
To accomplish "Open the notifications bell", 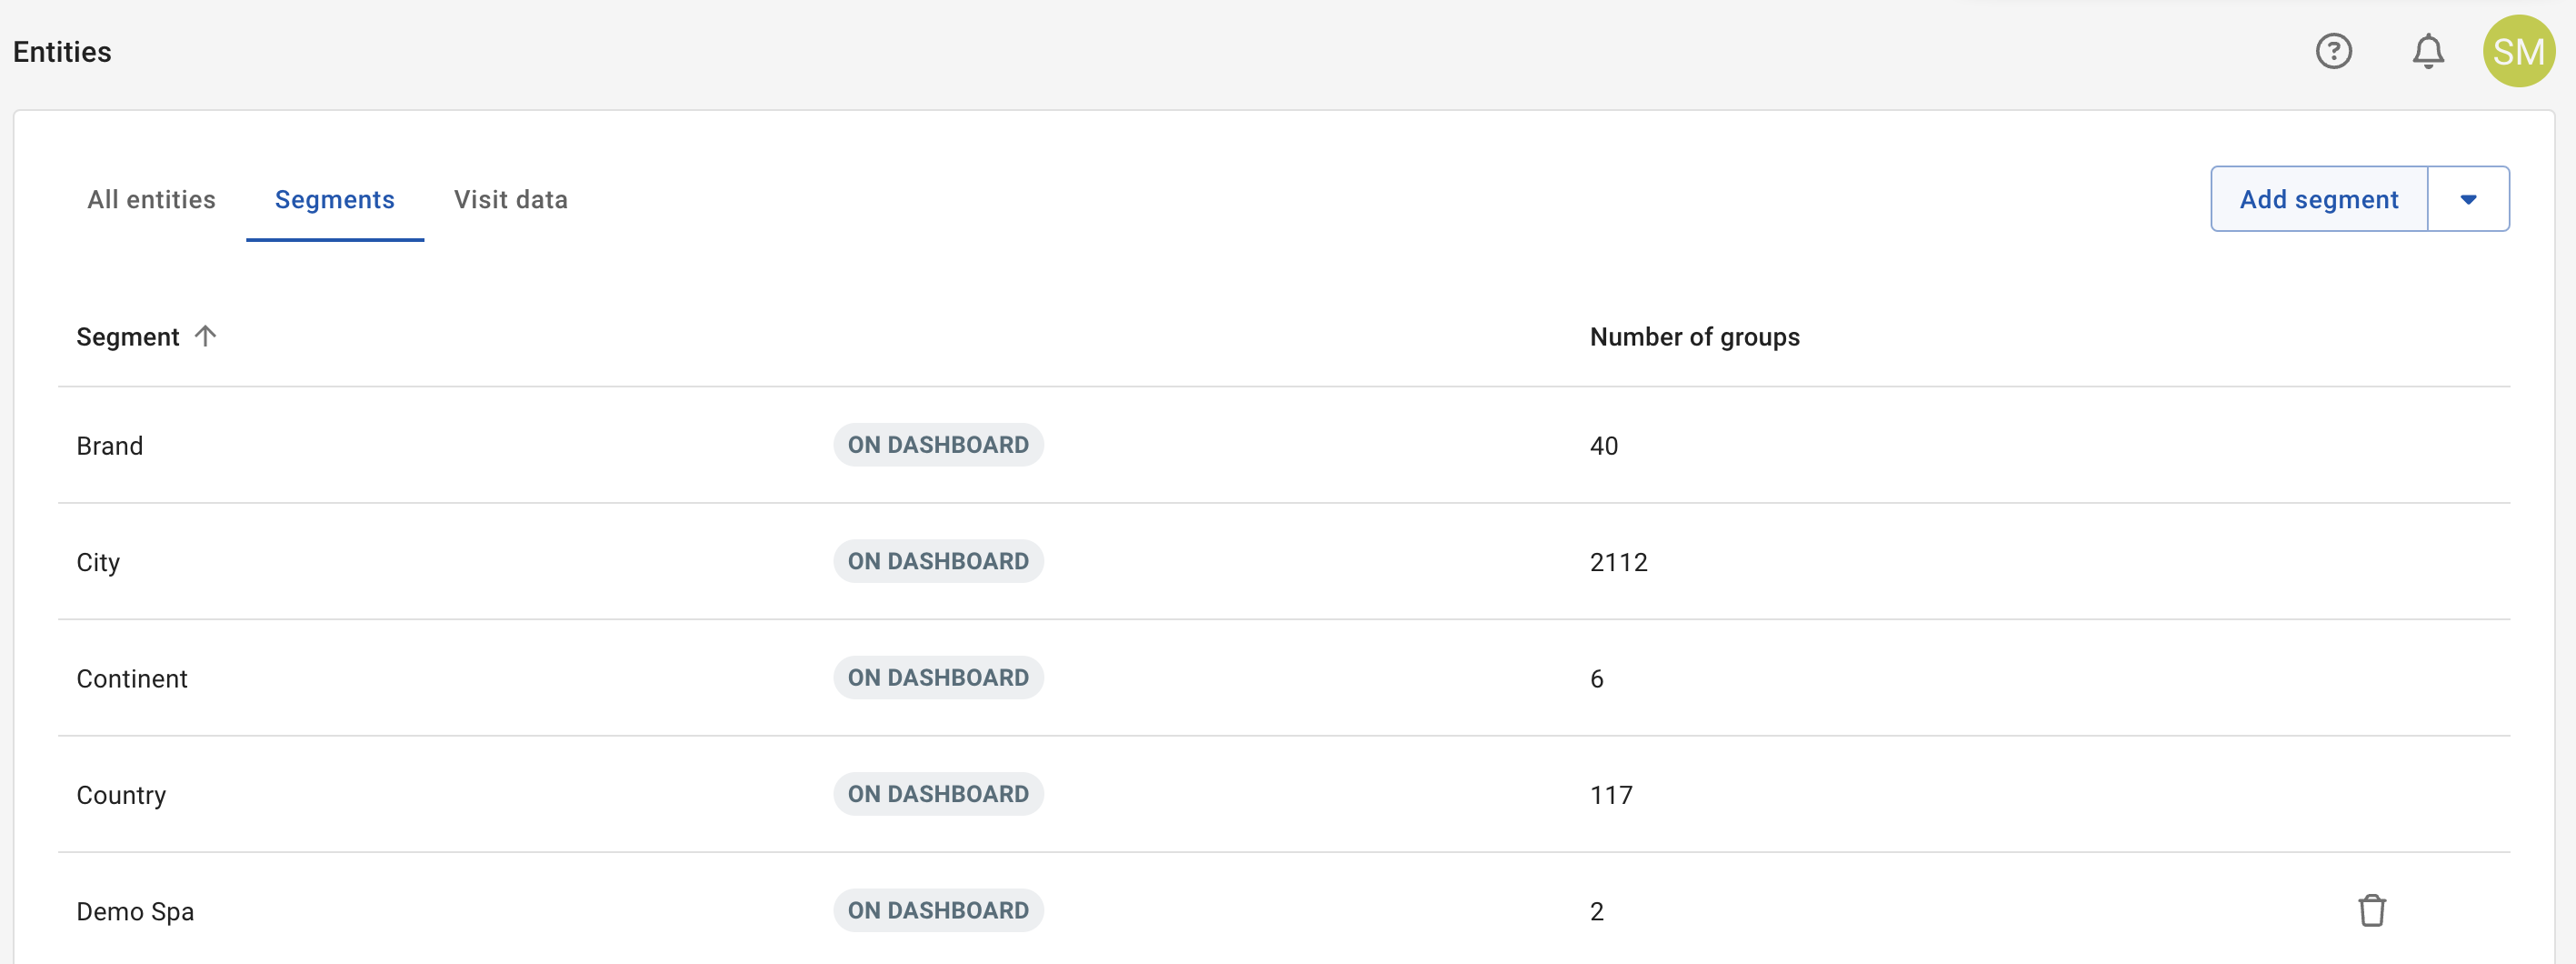I will click(x=2427, y=51).
